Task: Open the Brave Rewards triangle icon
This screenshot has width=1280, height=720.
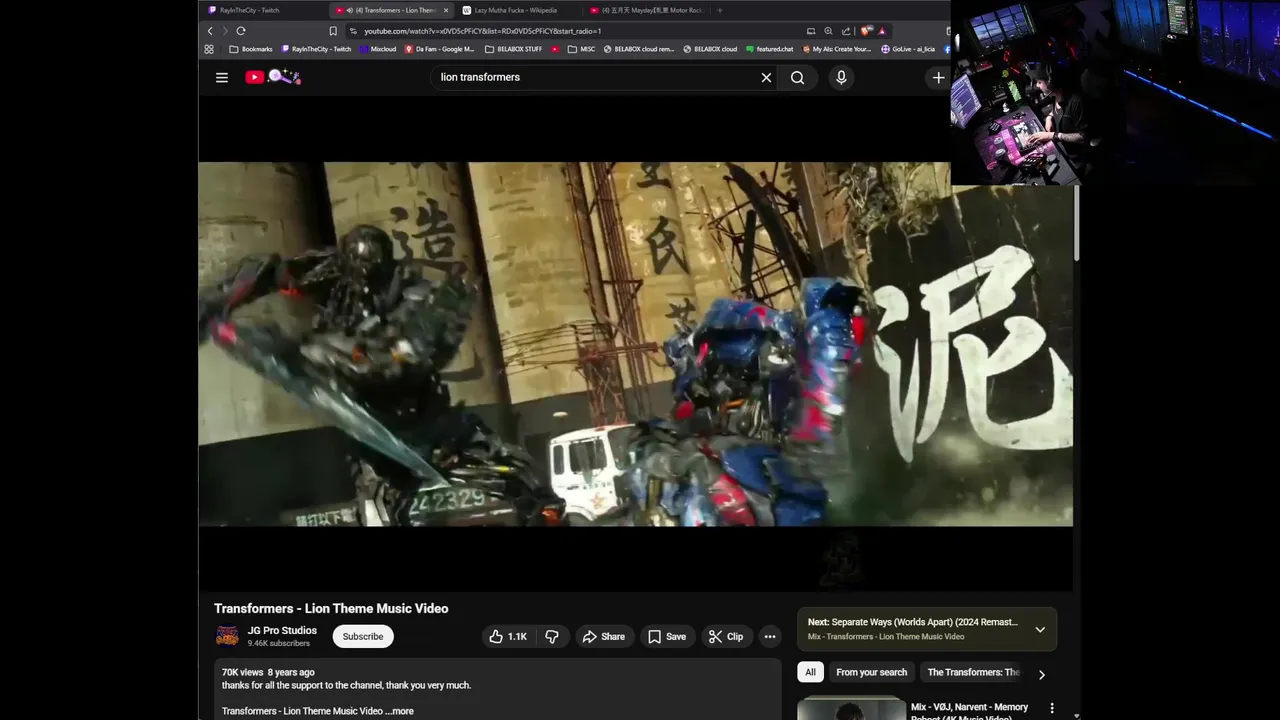Action: coord(881,31)
